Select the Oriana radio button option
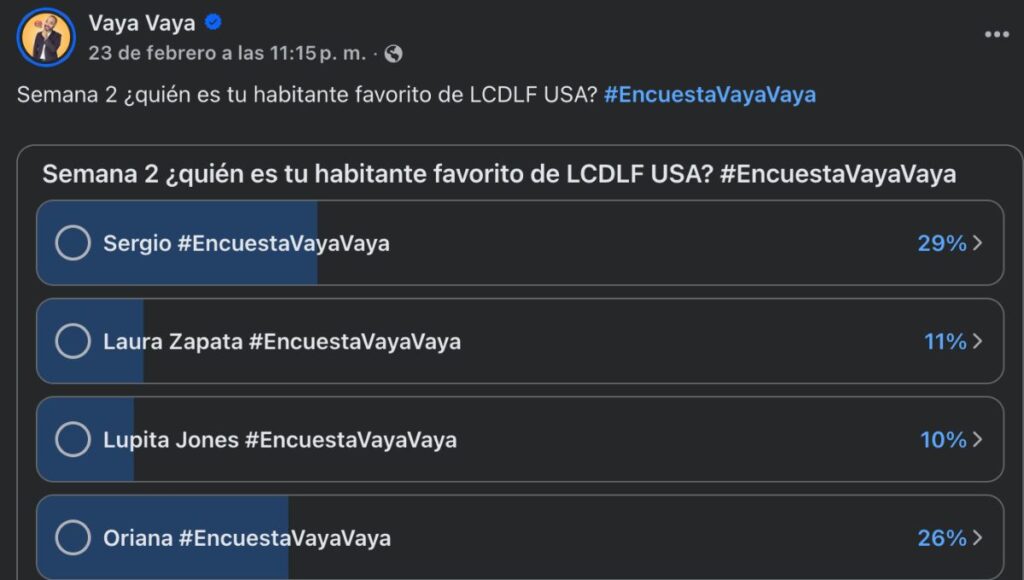 (72, 538)
